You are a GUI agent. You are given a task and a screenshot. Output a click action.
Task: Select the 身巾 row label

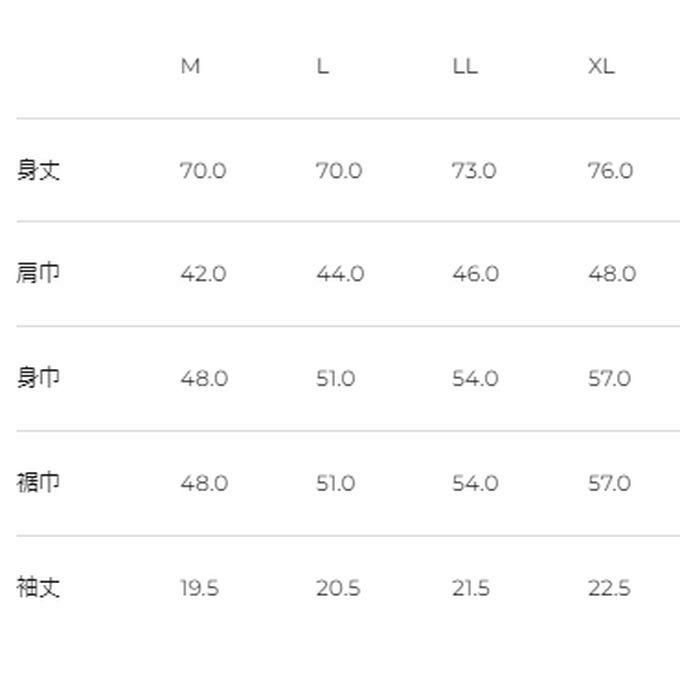click(39, 379)
